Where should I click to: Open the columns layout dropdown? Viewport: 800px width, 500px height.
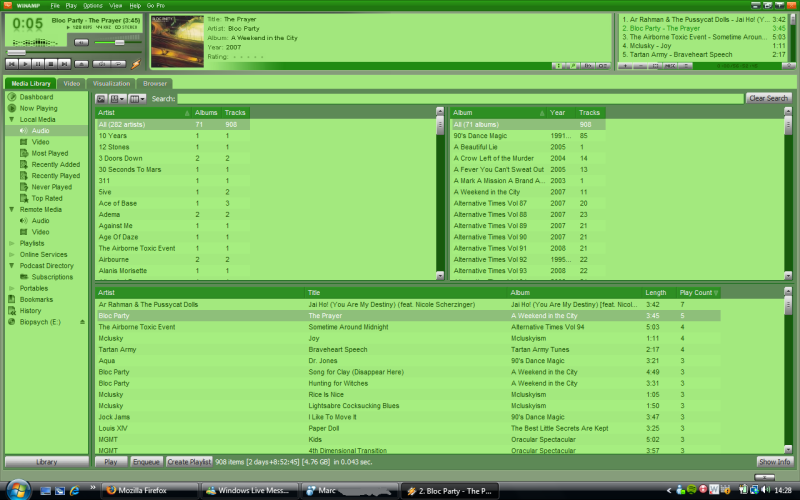click(137, 99)
